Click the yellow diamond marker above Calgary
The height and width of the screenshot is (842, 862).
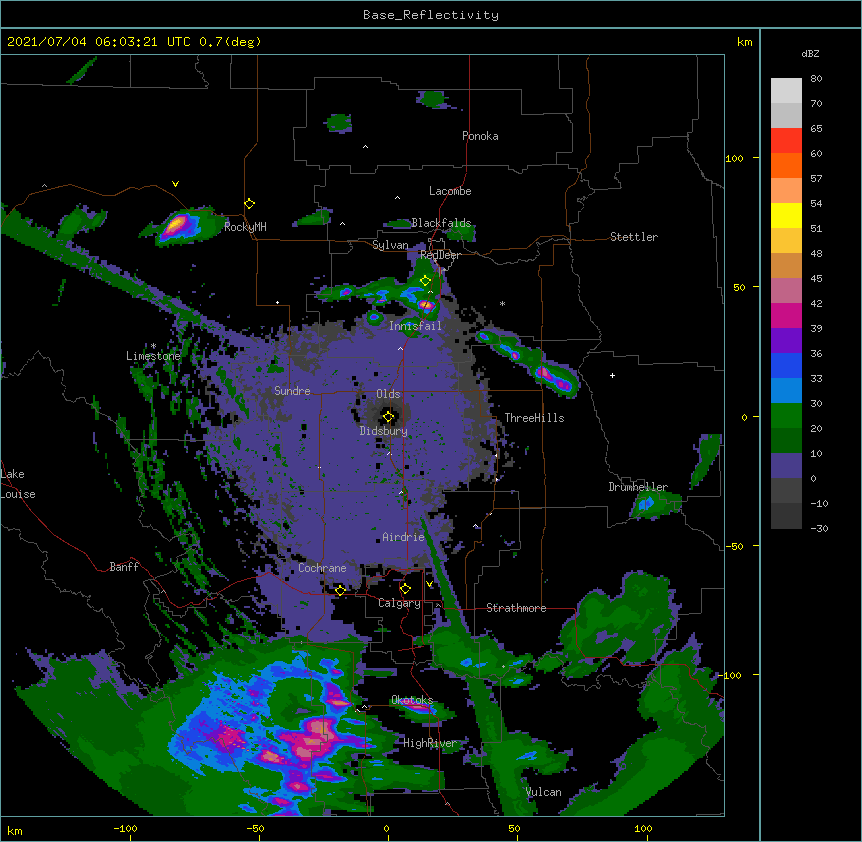405,589
